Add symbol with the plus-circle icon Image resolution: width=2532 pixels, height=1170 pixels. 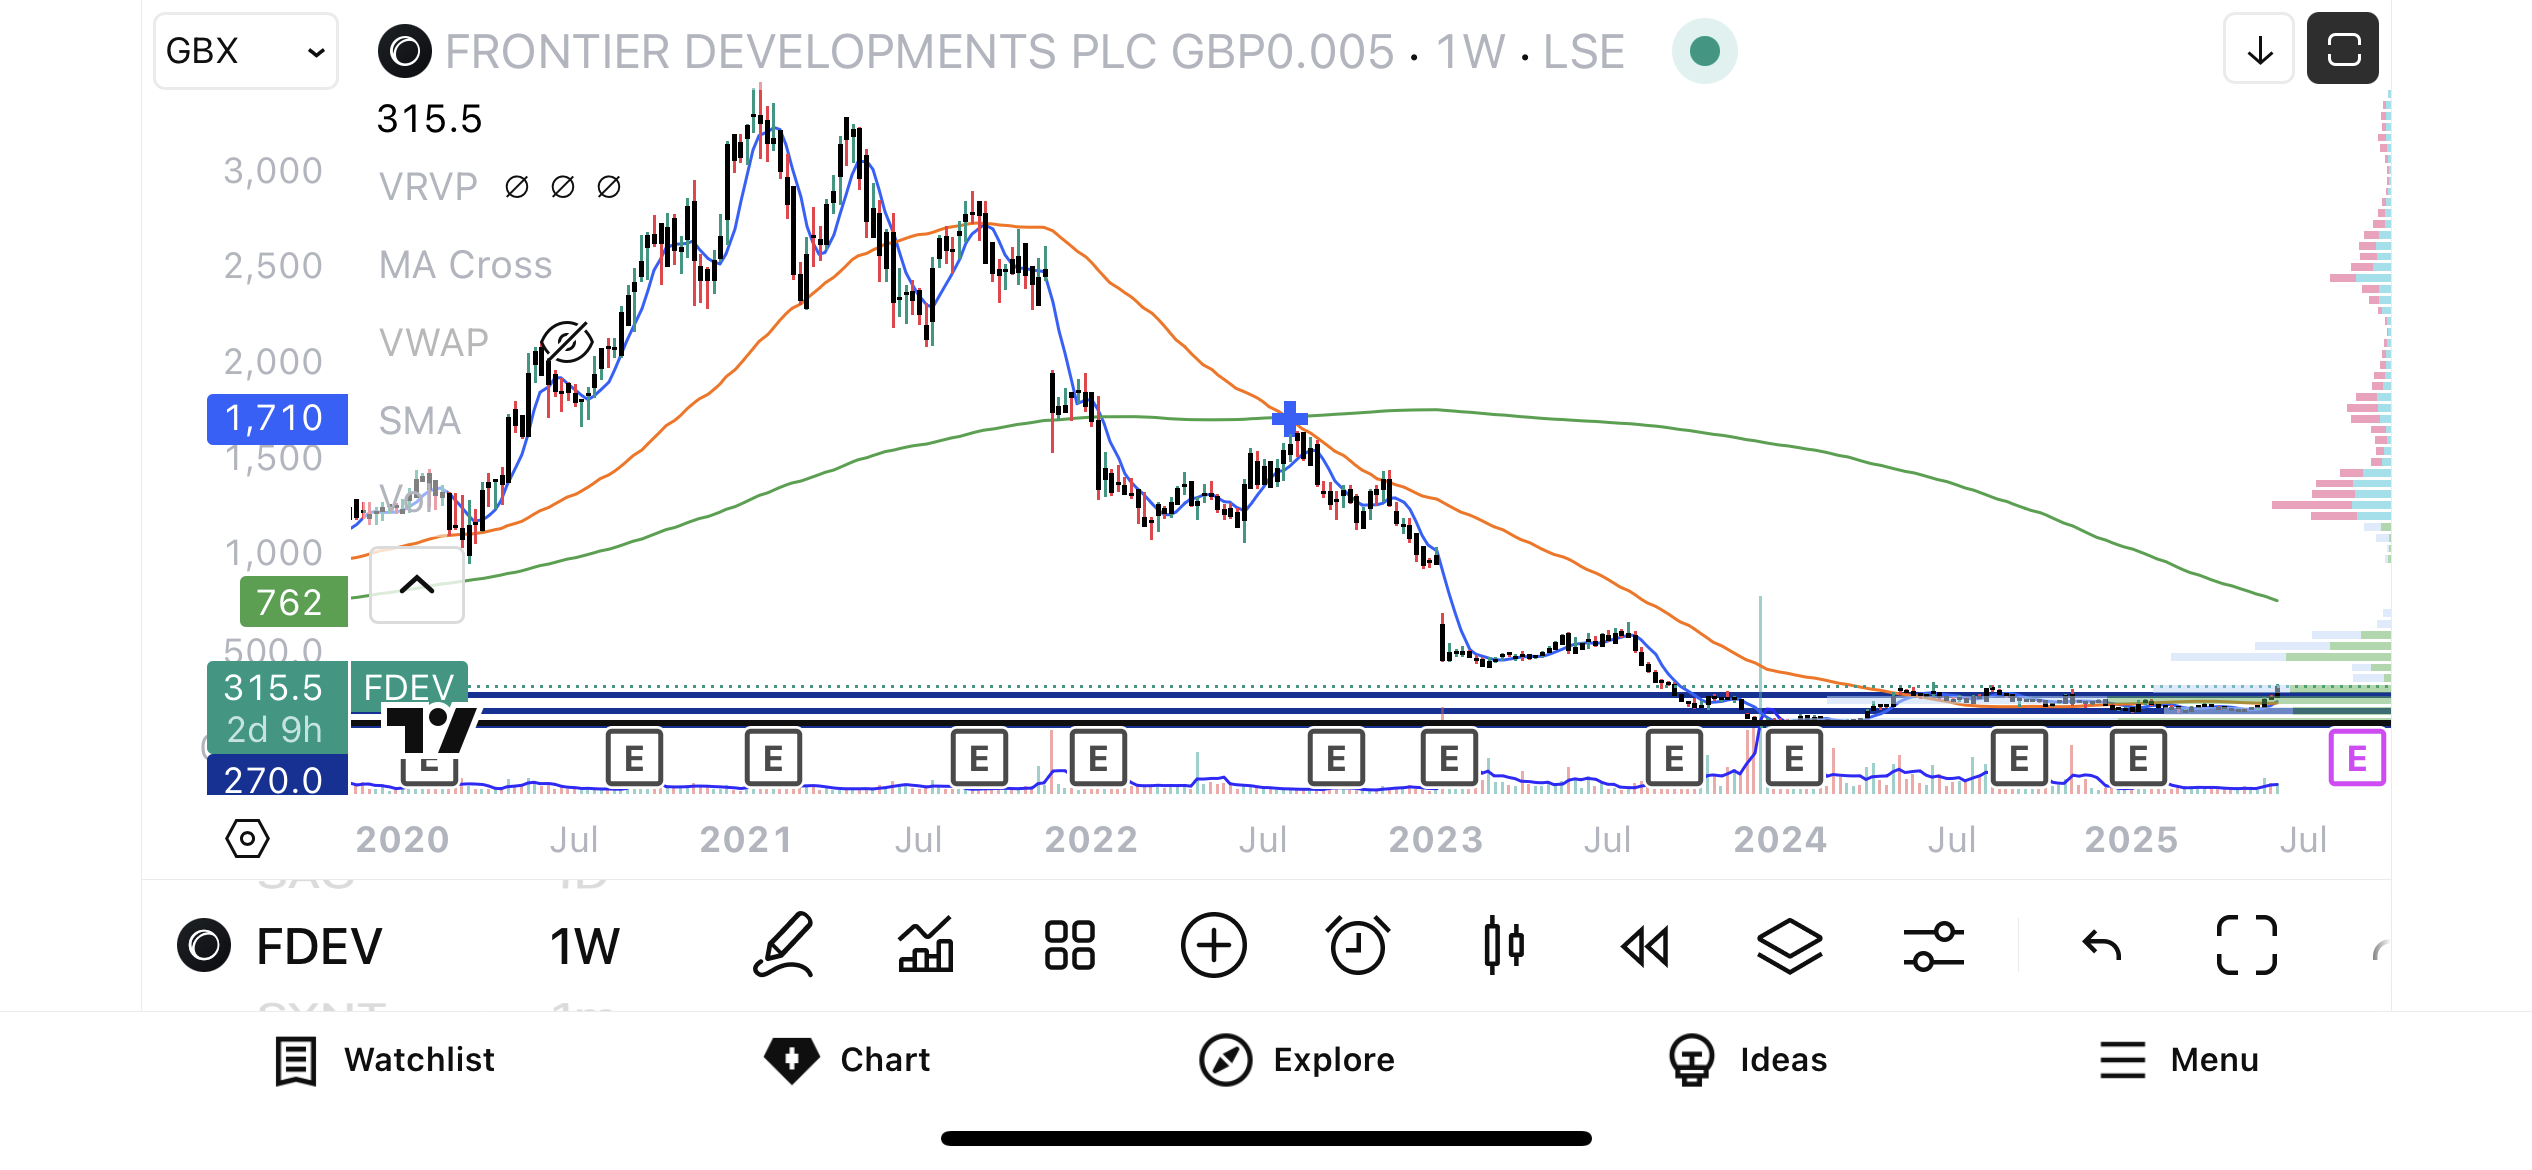tap(1213, 945)
